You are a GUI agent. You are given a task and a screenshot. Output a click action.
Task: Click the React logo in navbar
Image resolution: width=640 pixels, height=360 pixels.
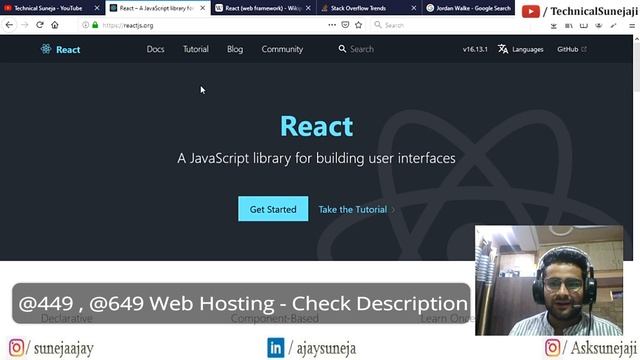[x=60, y=49]
